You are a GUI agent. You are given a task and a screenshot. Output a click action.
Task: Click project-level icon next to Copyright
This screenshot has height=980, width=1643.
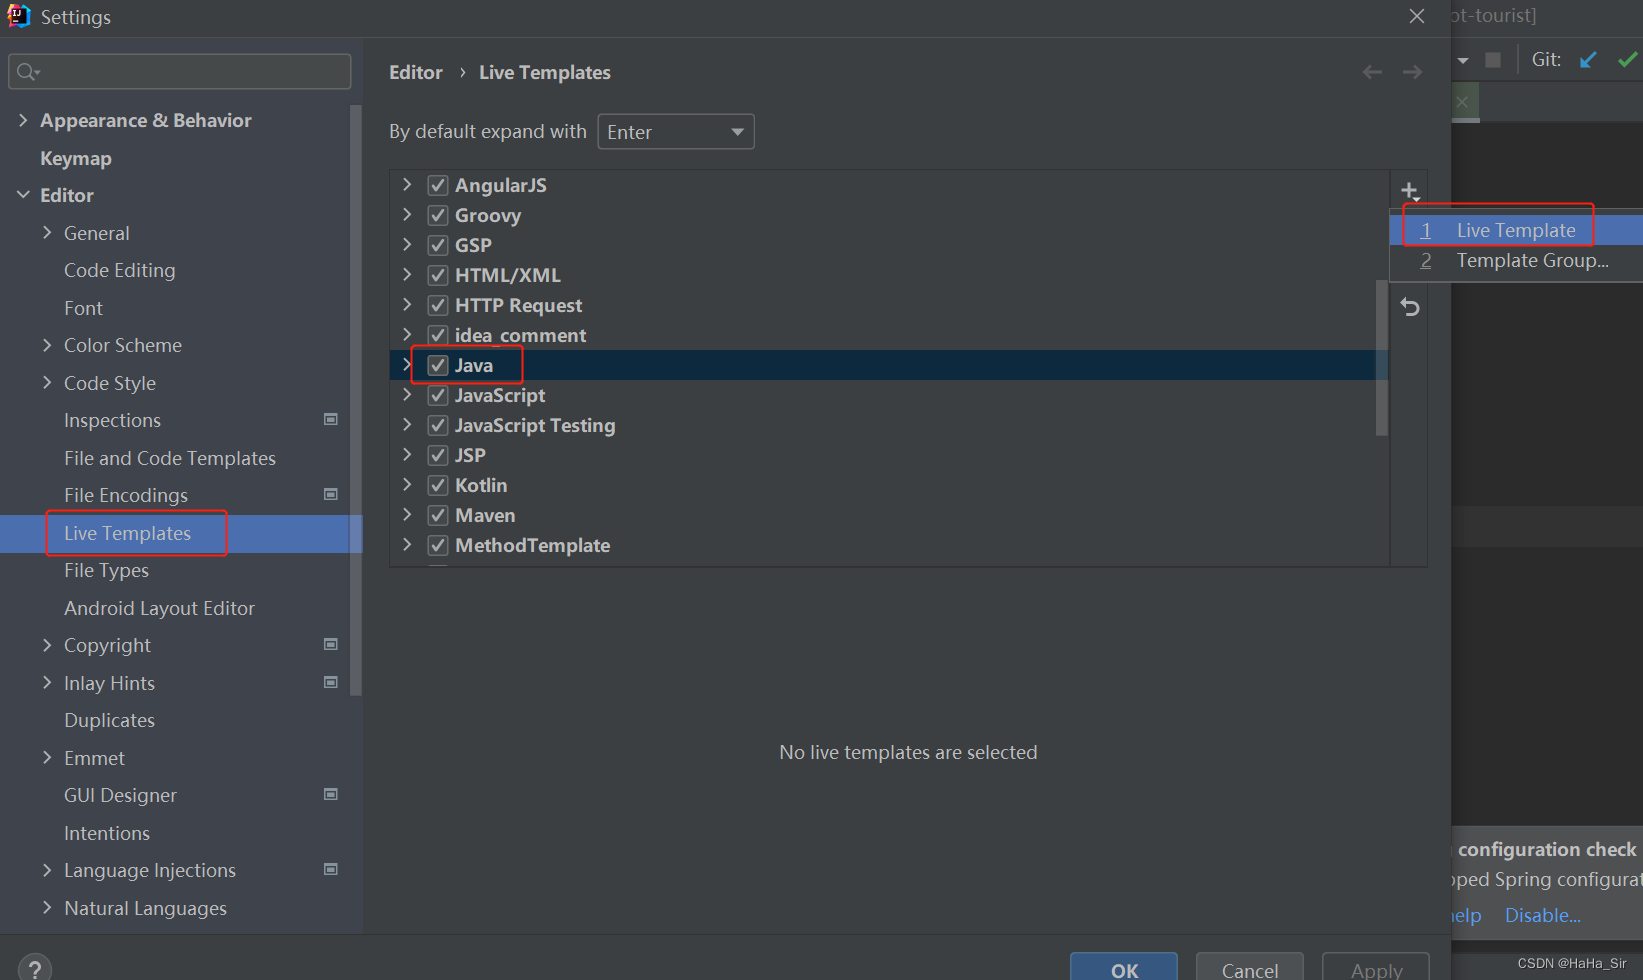pyautogui.click(x=331, y=644)
